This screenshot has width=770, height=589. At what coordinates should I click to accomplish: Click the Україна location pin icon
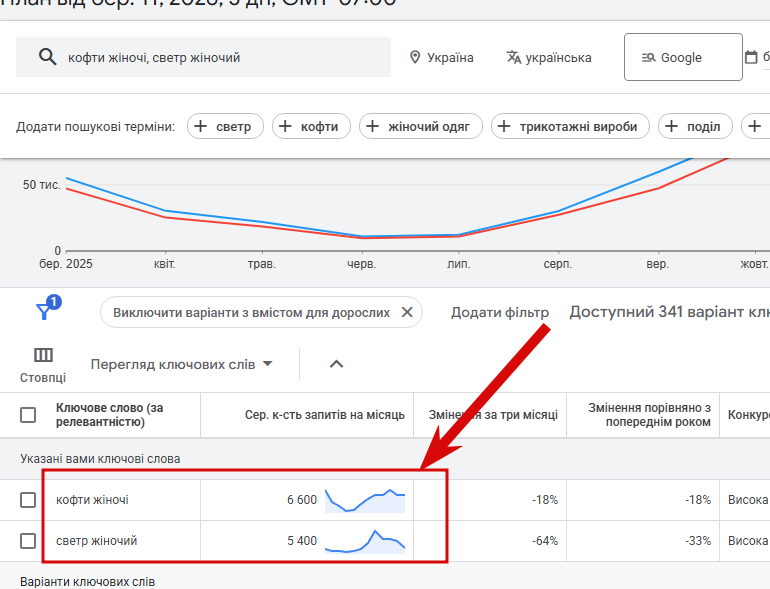pyautogui.click(x=415, y=57)
